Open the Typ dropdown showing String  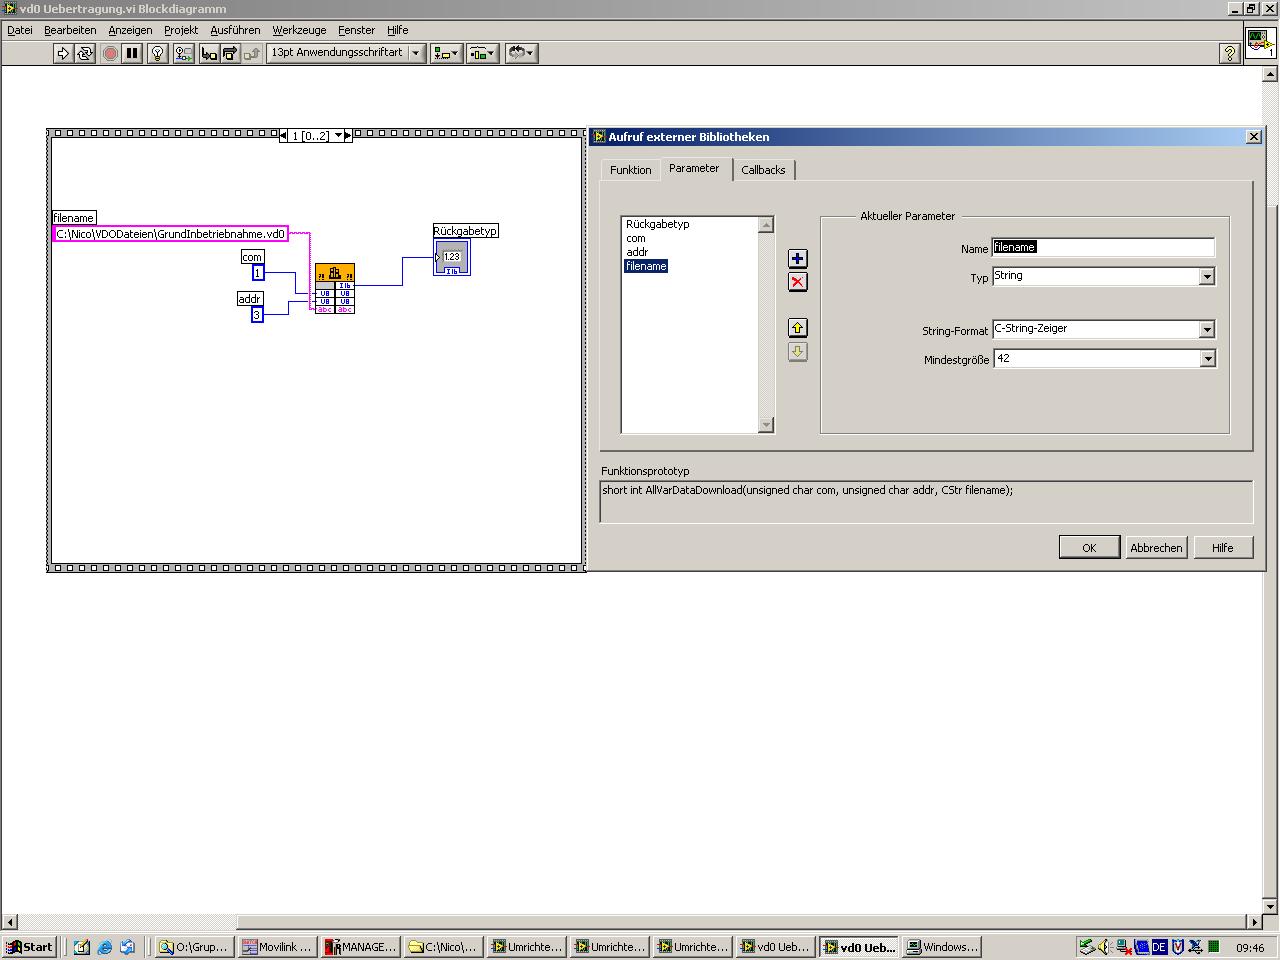[1104, 276]
